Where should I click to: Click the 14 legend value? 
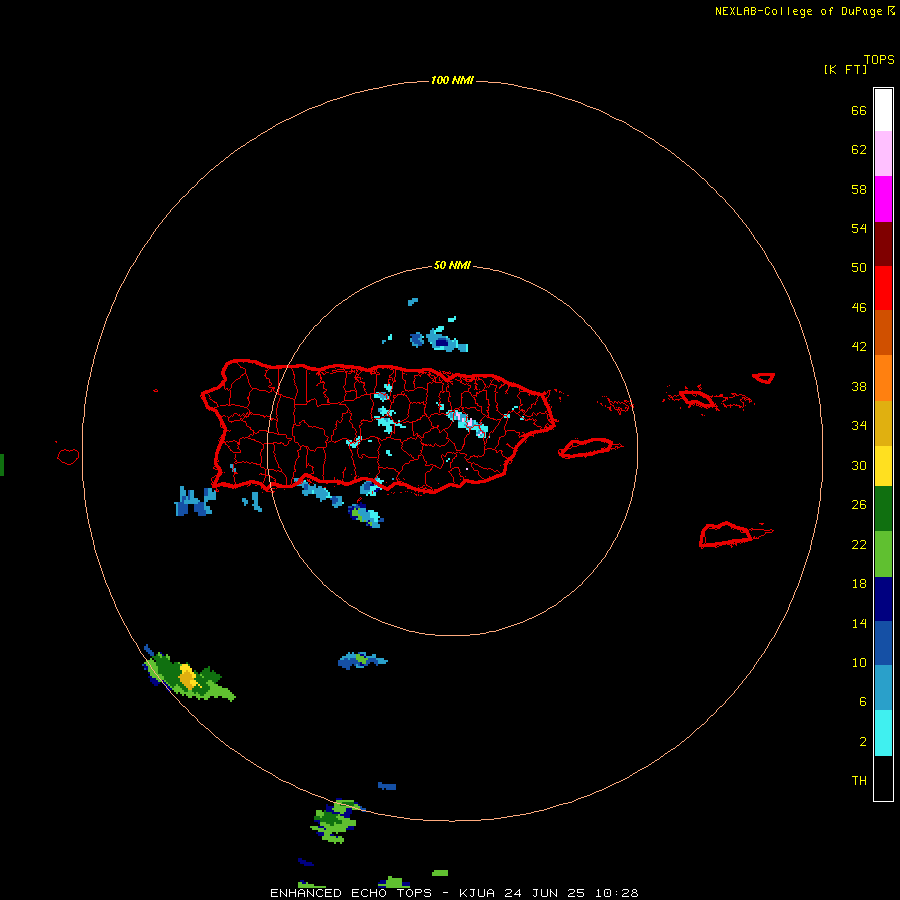coord(859,624)
